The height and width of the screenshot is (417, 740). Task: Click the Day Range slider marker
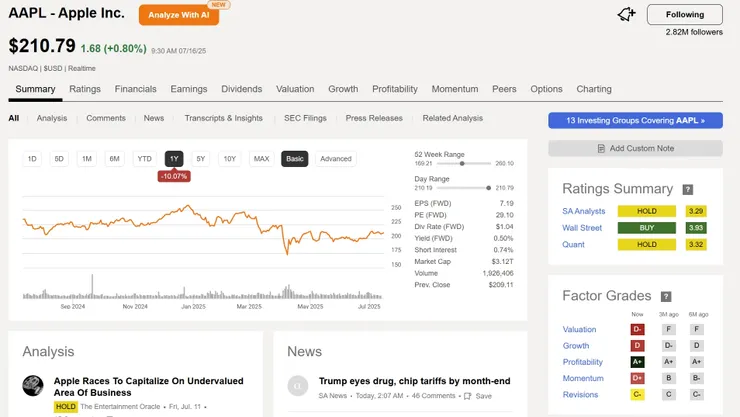coord(488,188)
